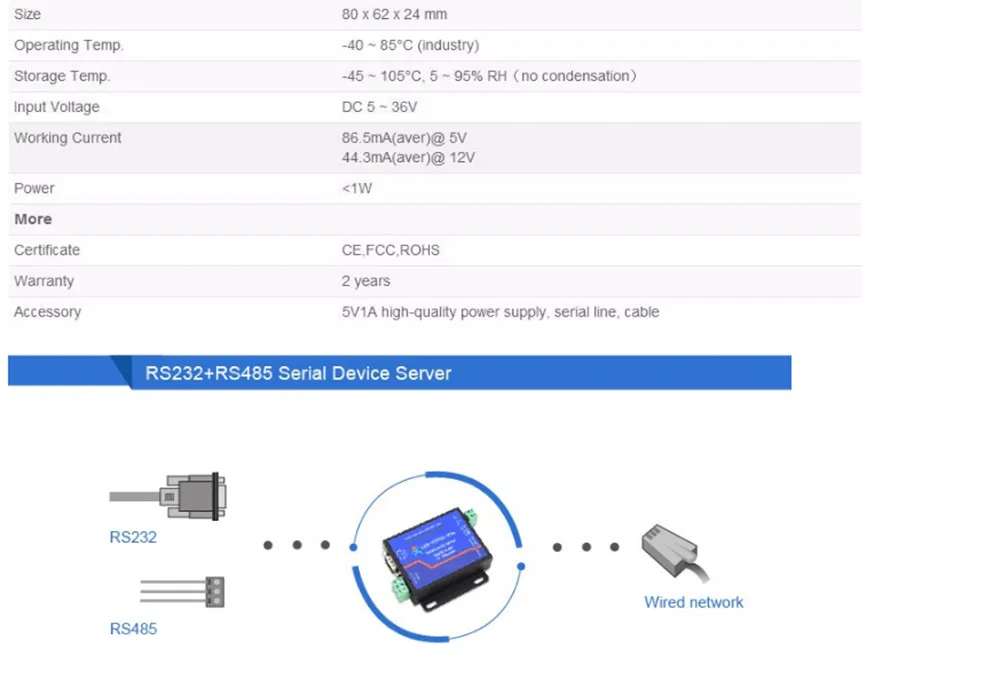Click the blue serial device server image
This screenshot has height=700, width=1000.
[438, 557]
